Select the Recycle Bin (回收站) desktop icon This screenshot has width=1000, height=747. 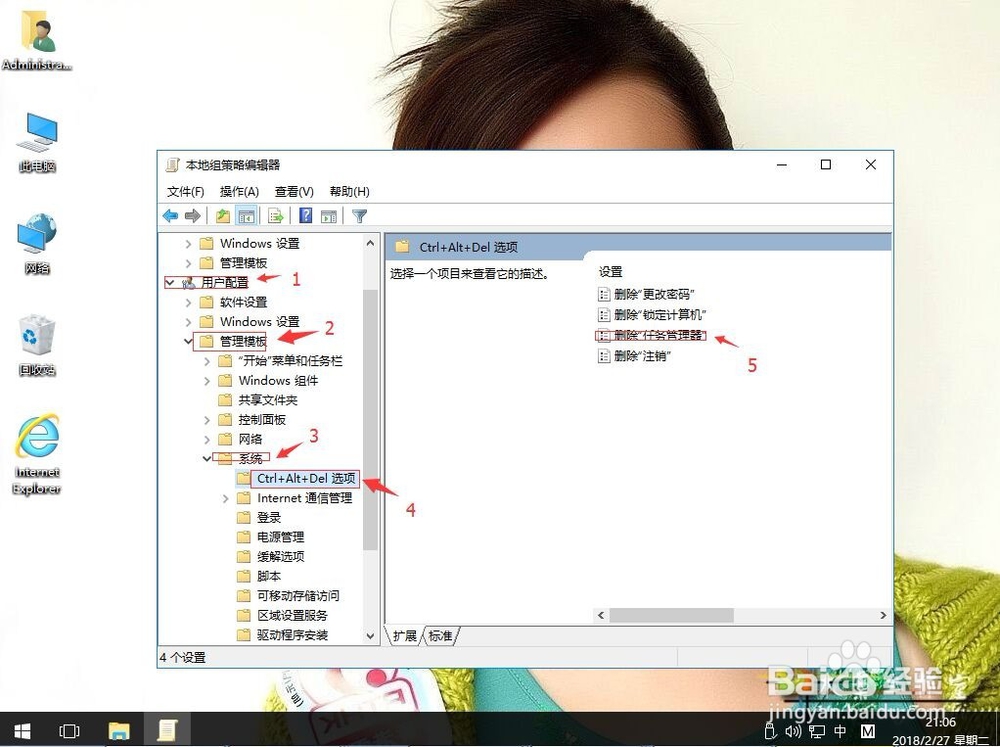point(37,345)
